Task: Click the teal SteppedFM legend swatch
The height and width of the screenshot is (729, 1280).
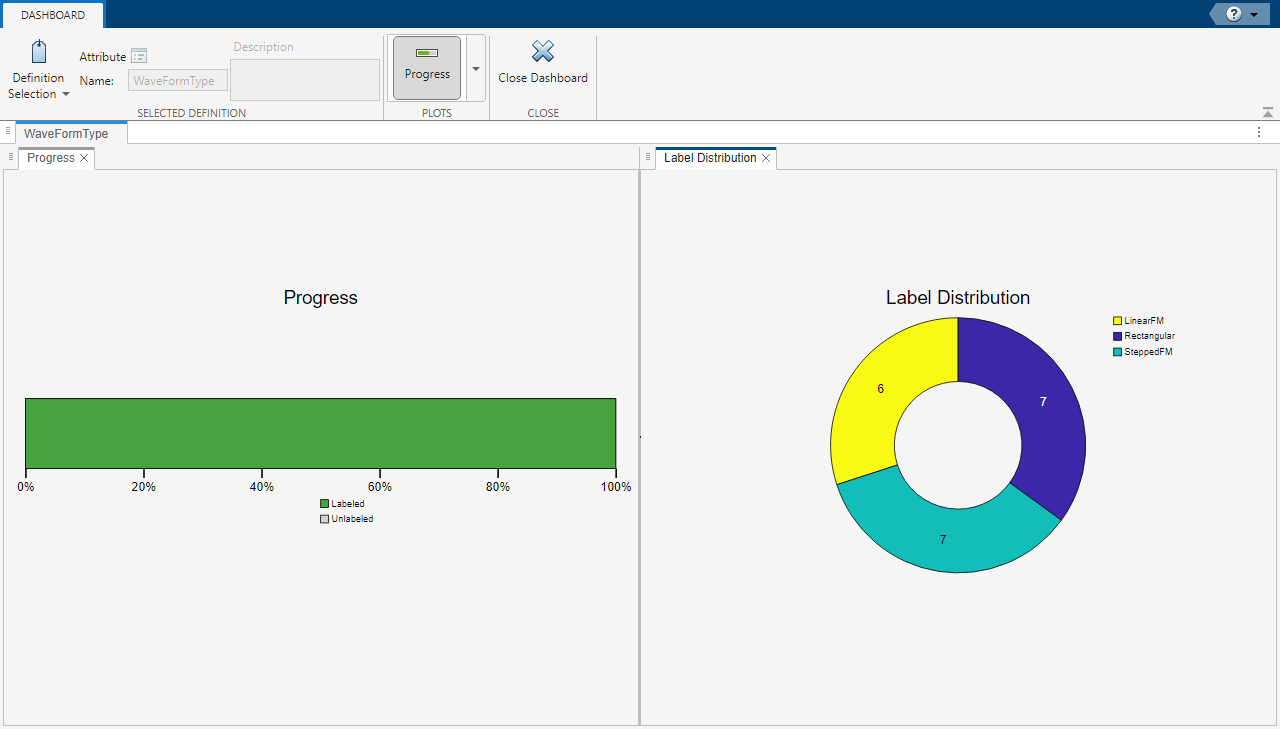Action: point(1117,352)
